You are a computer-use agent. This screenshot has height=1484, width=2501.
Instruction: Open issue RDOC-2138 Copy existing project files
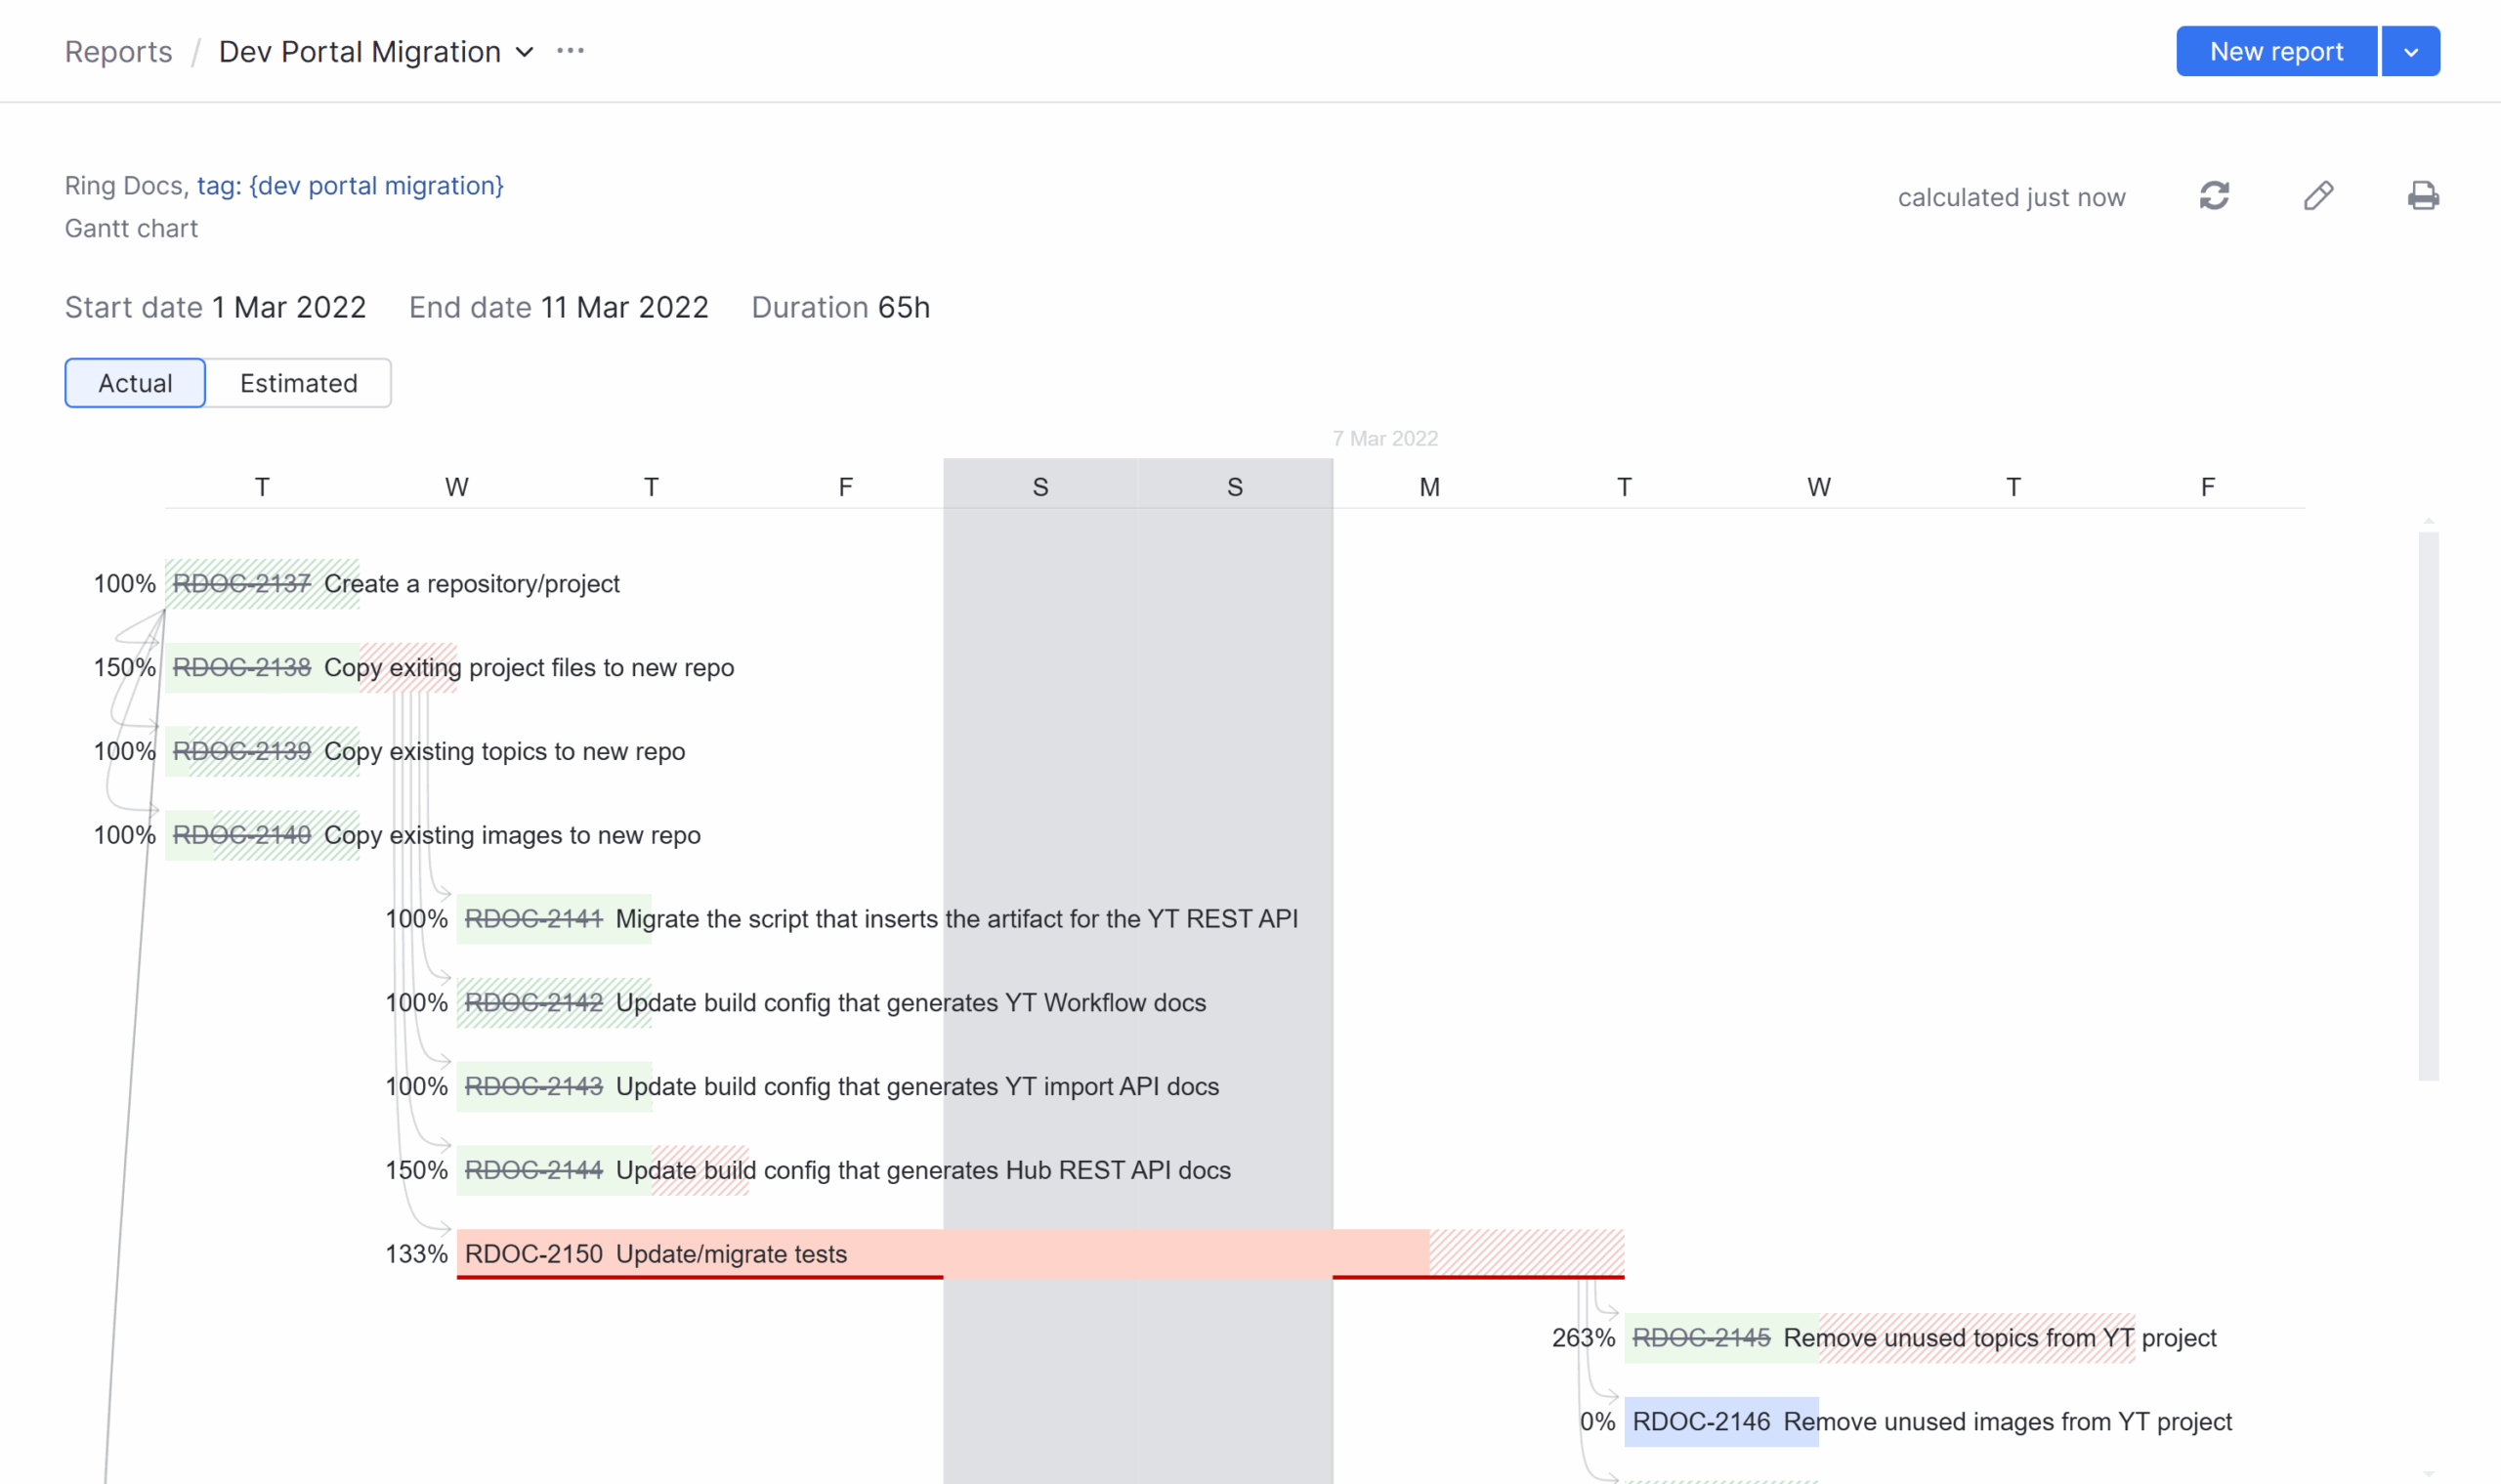(243, 667)
